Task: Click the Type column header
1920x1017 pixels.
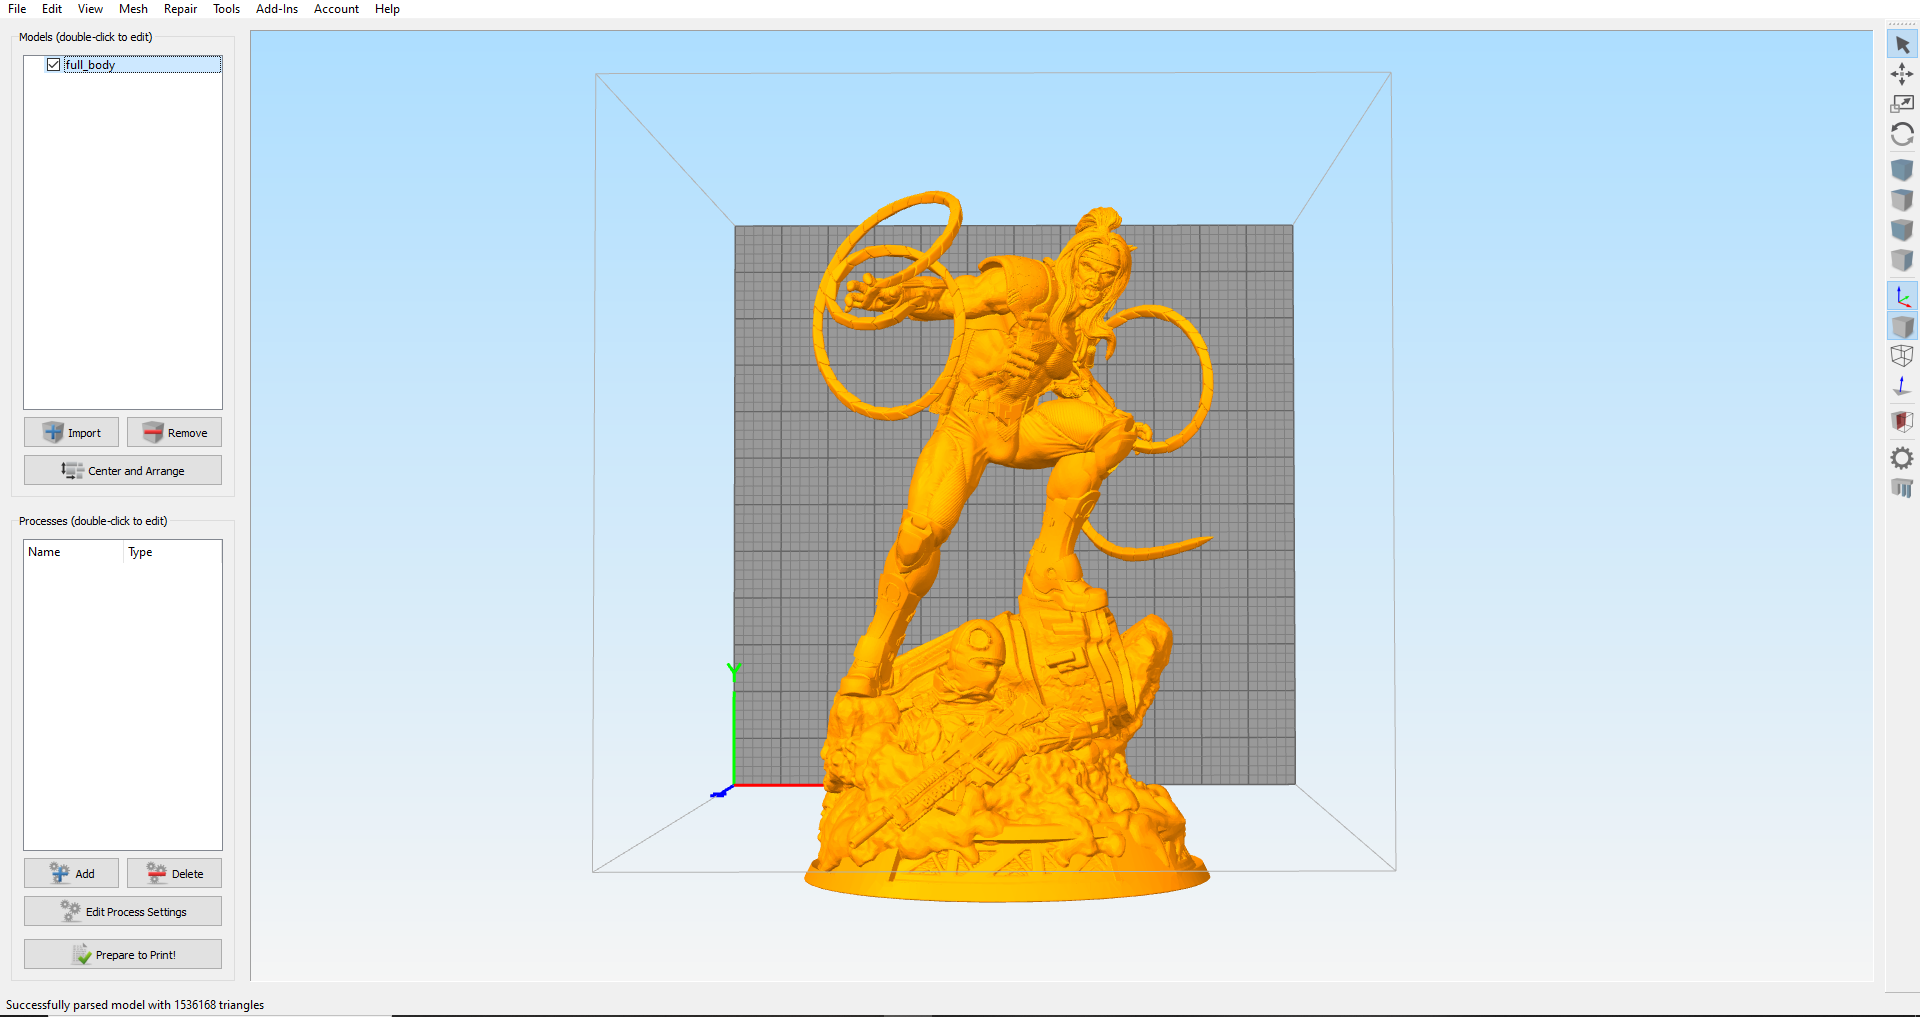Action: (x=140, y=552)
